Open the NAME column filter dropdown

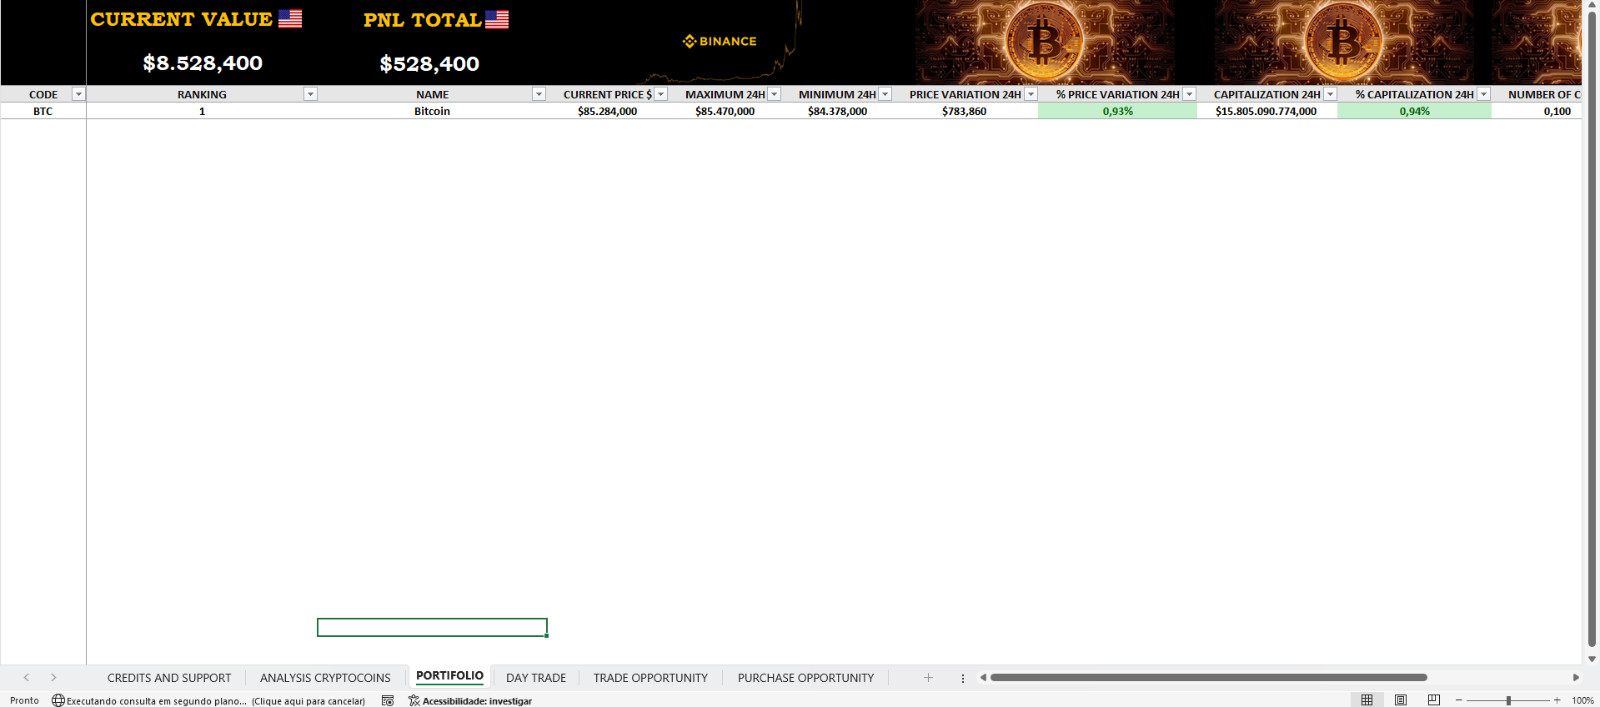[539, 94]
